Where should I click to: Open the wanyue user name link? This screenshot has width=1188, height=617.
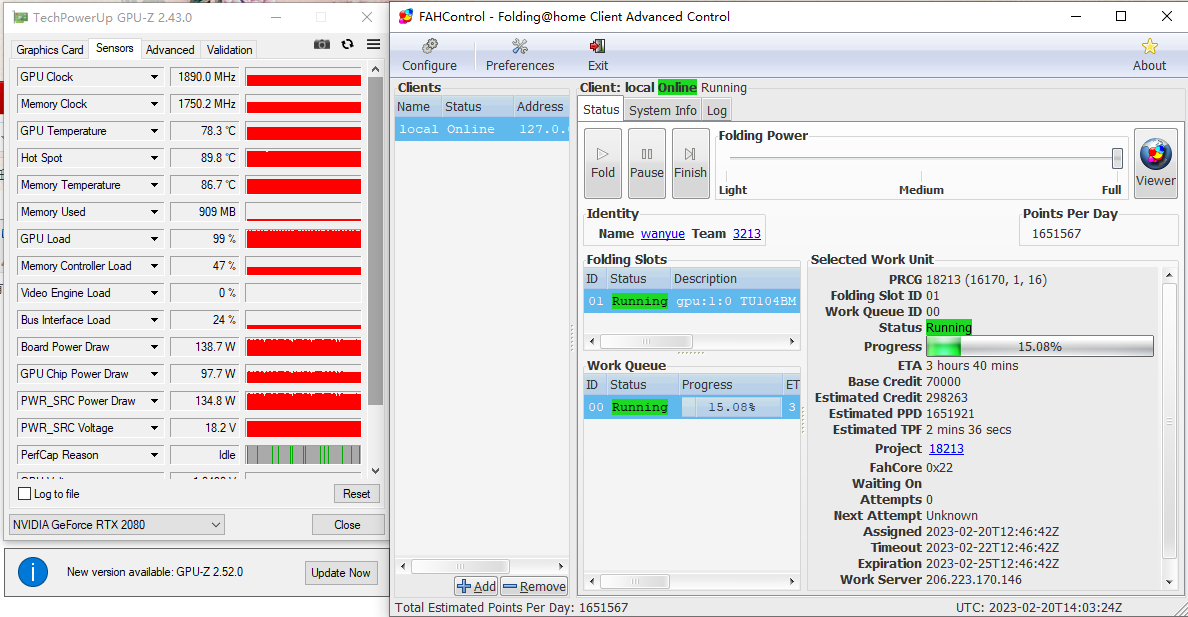pos(663,233)
